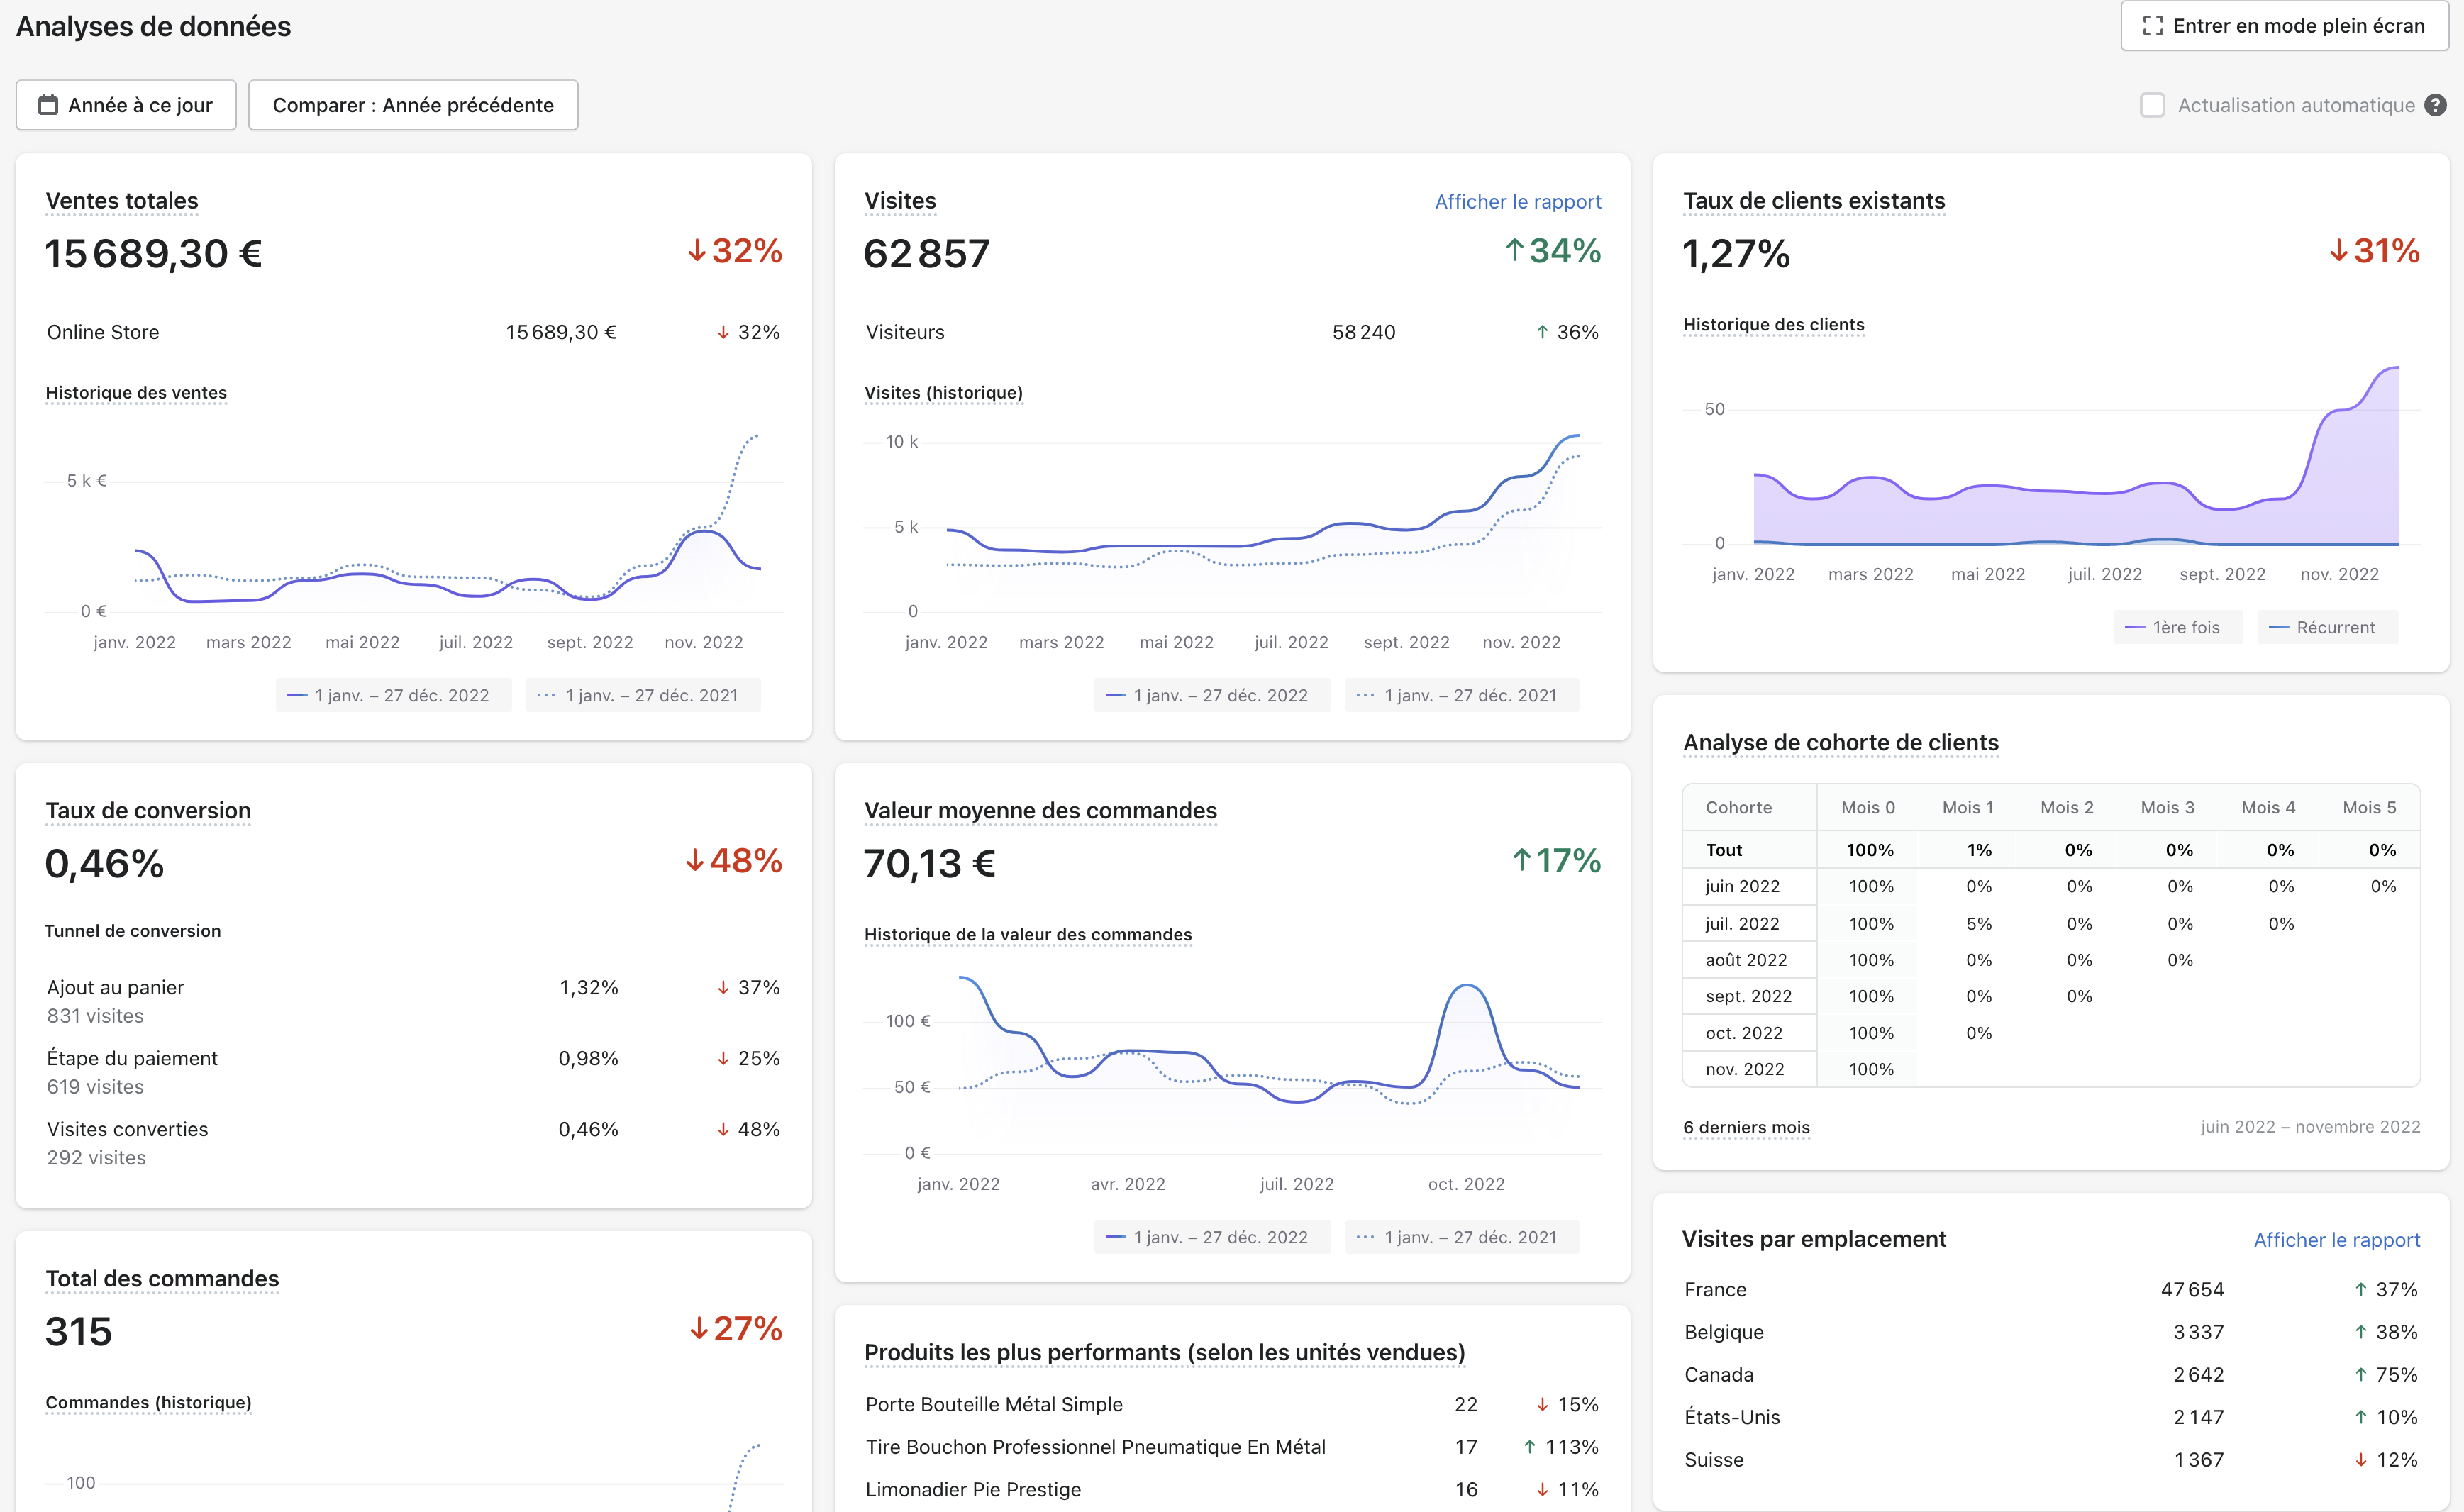The image size is (2464, 1512).
Task: Click the up arrow beside 17% order value
Action: (x=1521, y=861)
